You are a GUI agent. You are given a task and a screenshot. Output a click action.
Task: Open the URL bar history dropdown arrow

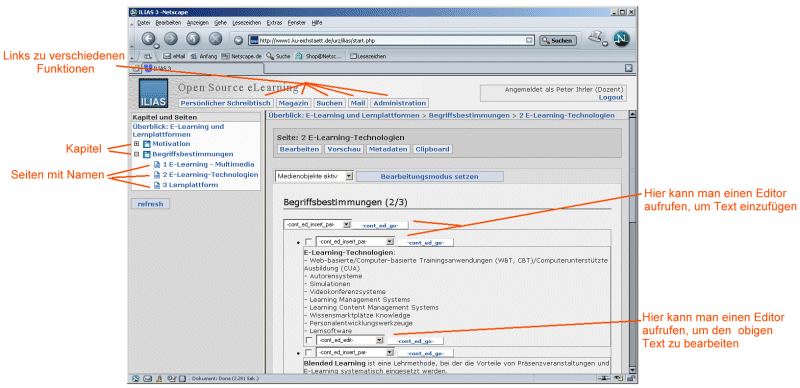coord(529,40)
